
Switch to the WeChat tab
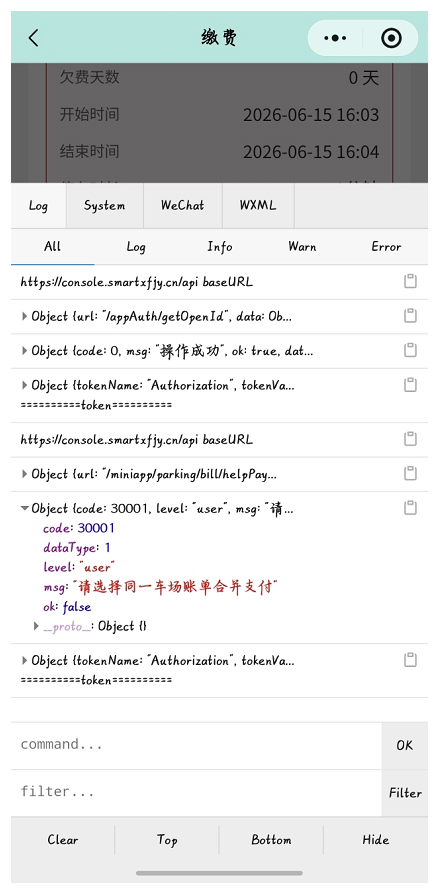[182, 205]
